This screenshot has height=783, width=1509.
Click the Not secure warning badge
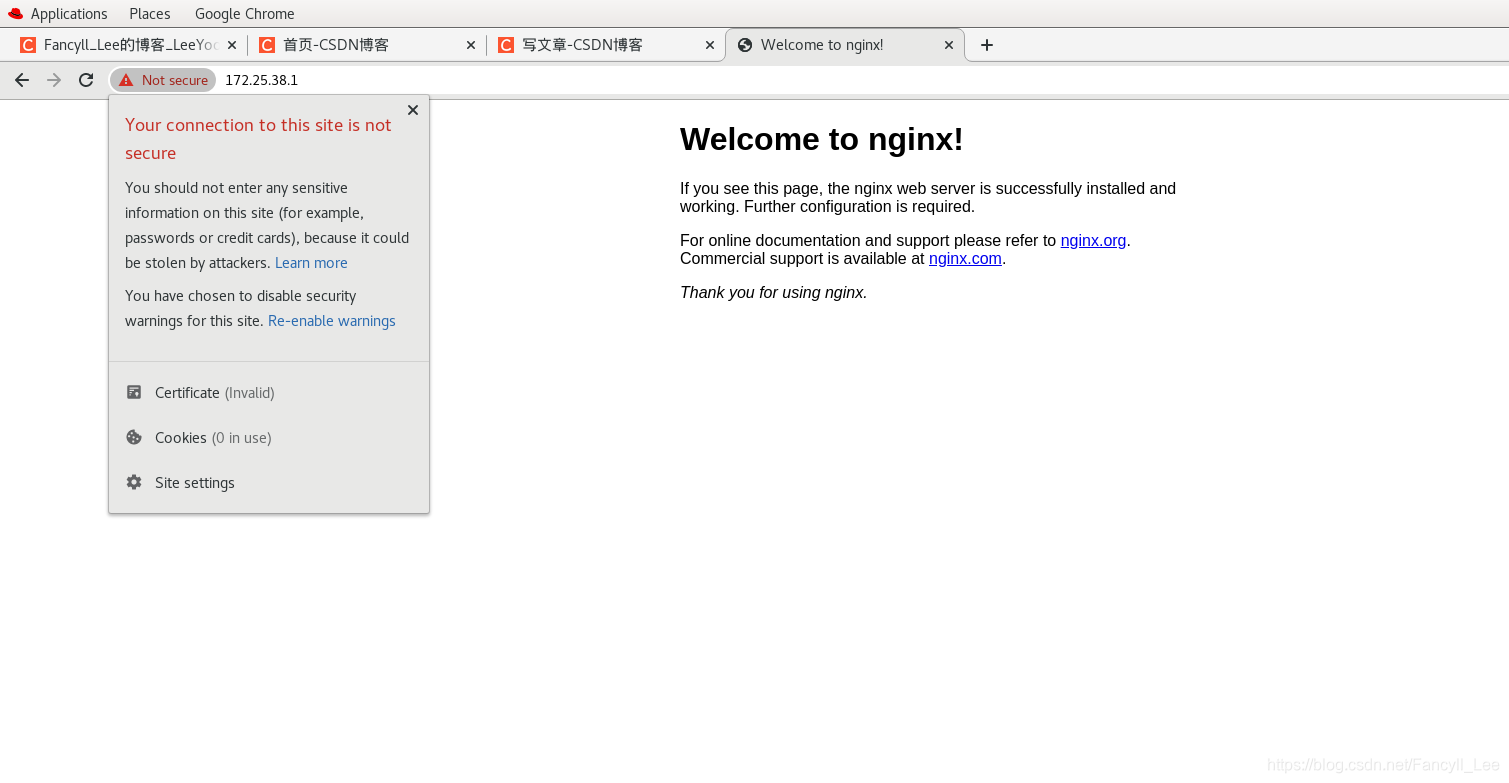point(163,80)
